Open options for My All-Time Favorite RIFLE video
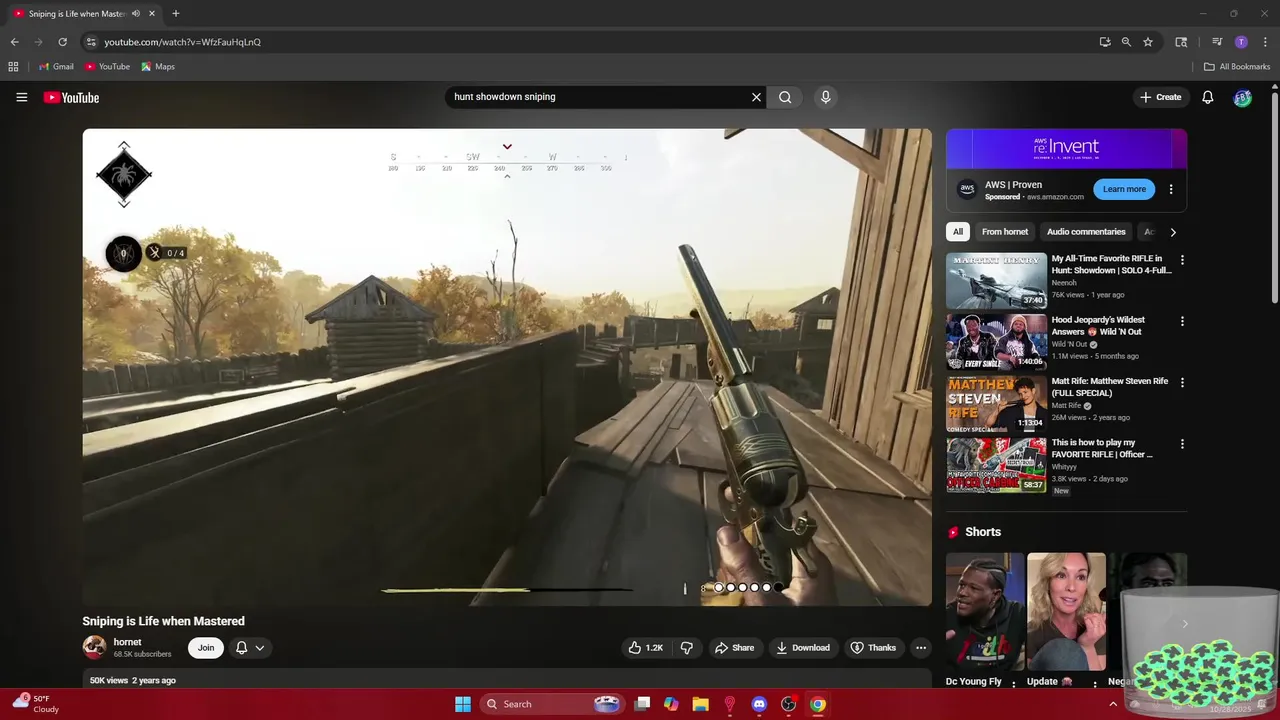This screenshot has height=720, width=1280. (x=1182, y=260)
